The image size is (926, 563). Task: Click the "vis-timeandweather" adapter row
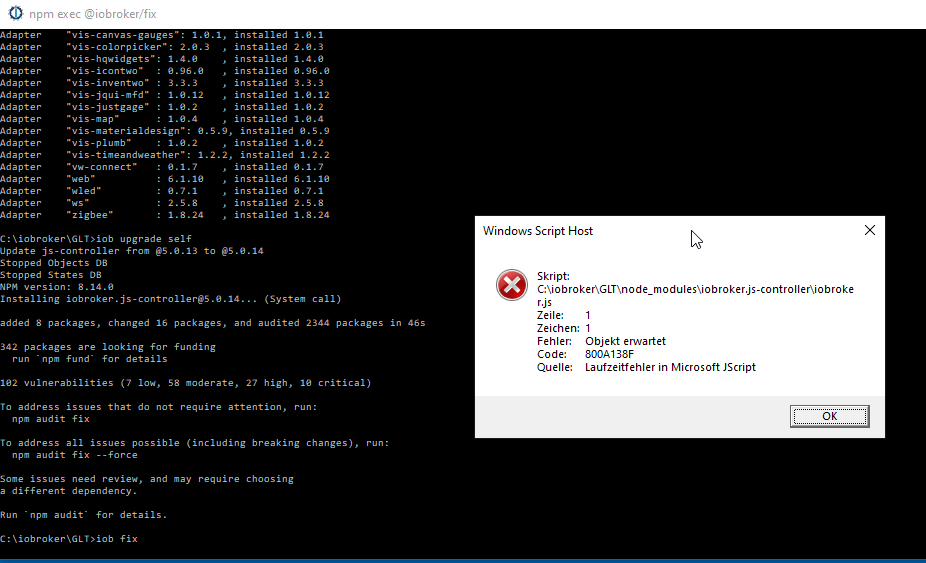click(165, 155)
